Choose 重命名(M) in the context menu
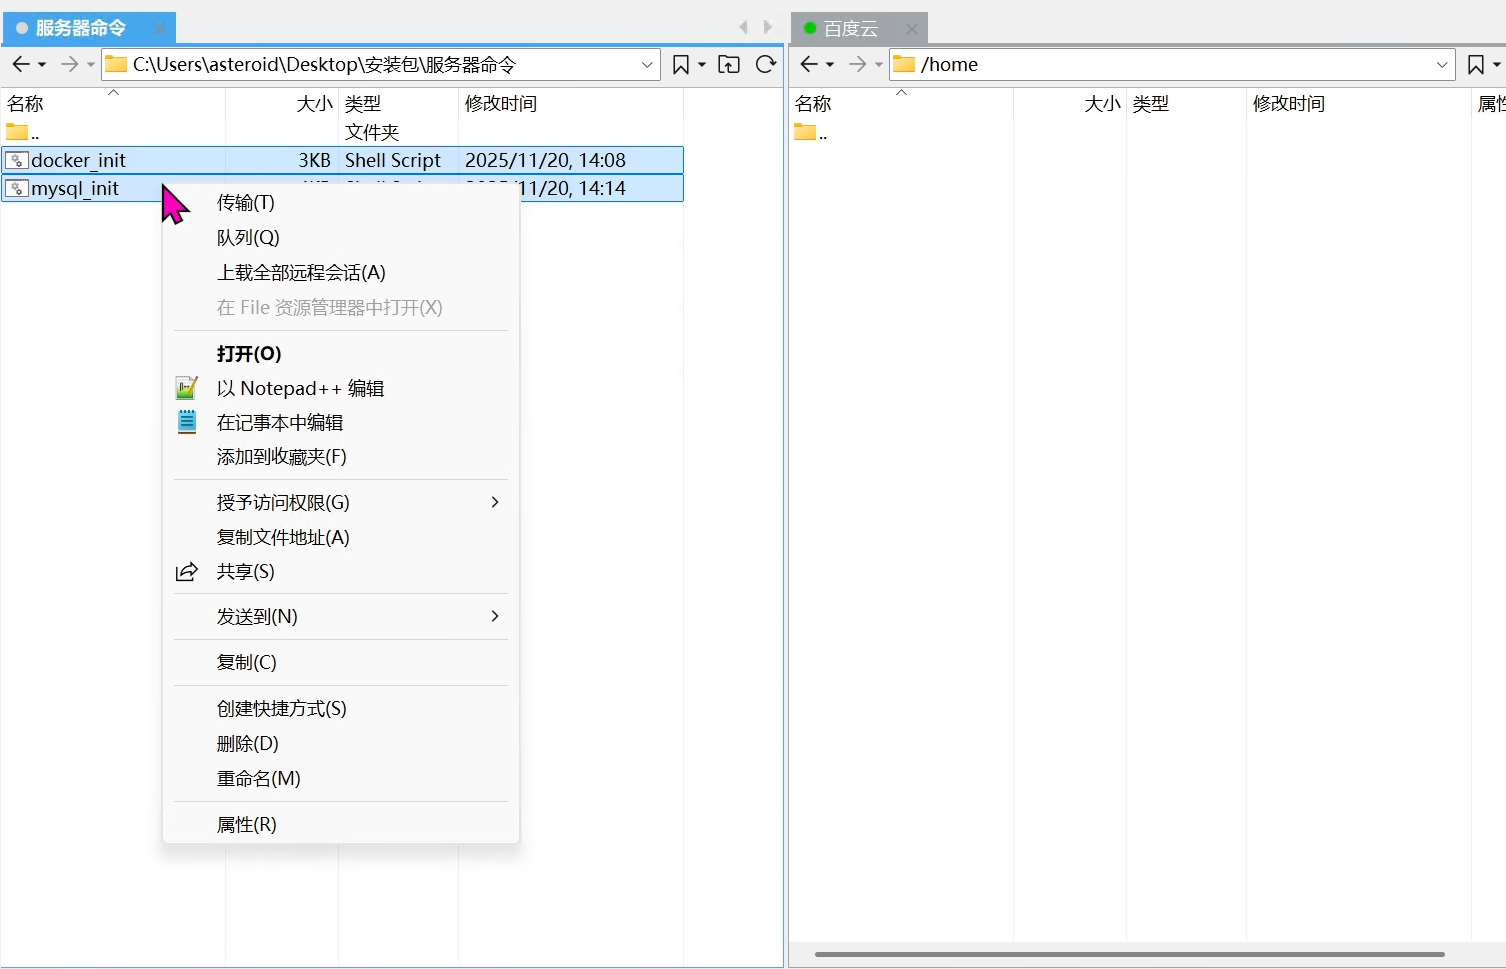This screenshot has height=969, width=1506. point(259,778)
